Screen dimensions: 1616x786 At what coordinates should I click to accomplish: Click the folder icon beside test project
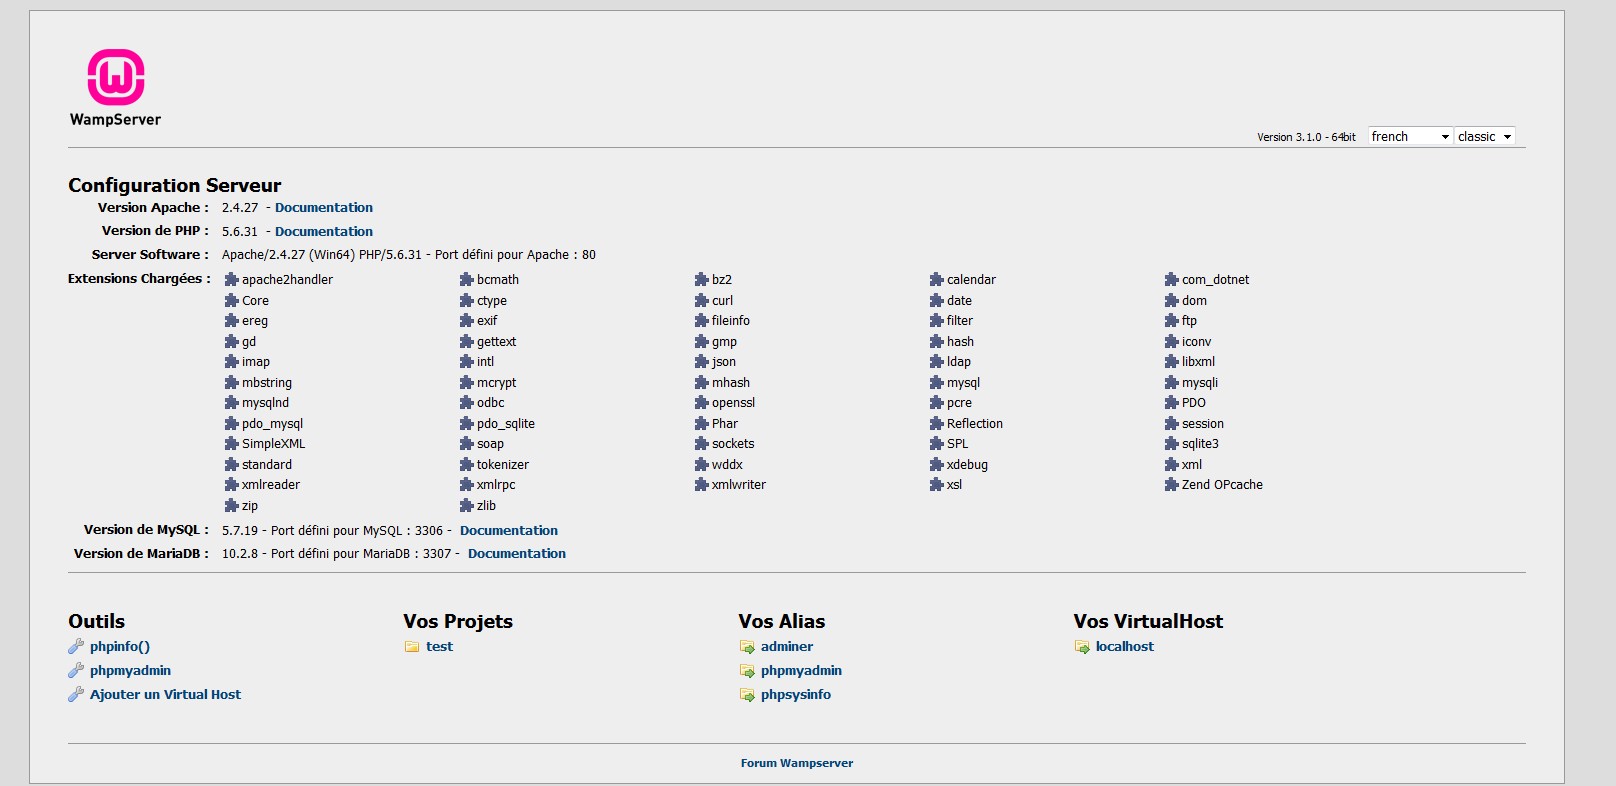tap(412, 647)
